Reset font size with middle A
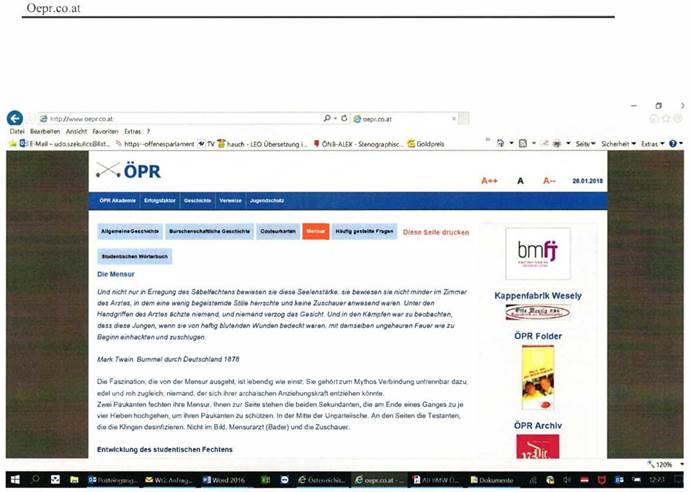690x492 pixels. tap(520, 181)
